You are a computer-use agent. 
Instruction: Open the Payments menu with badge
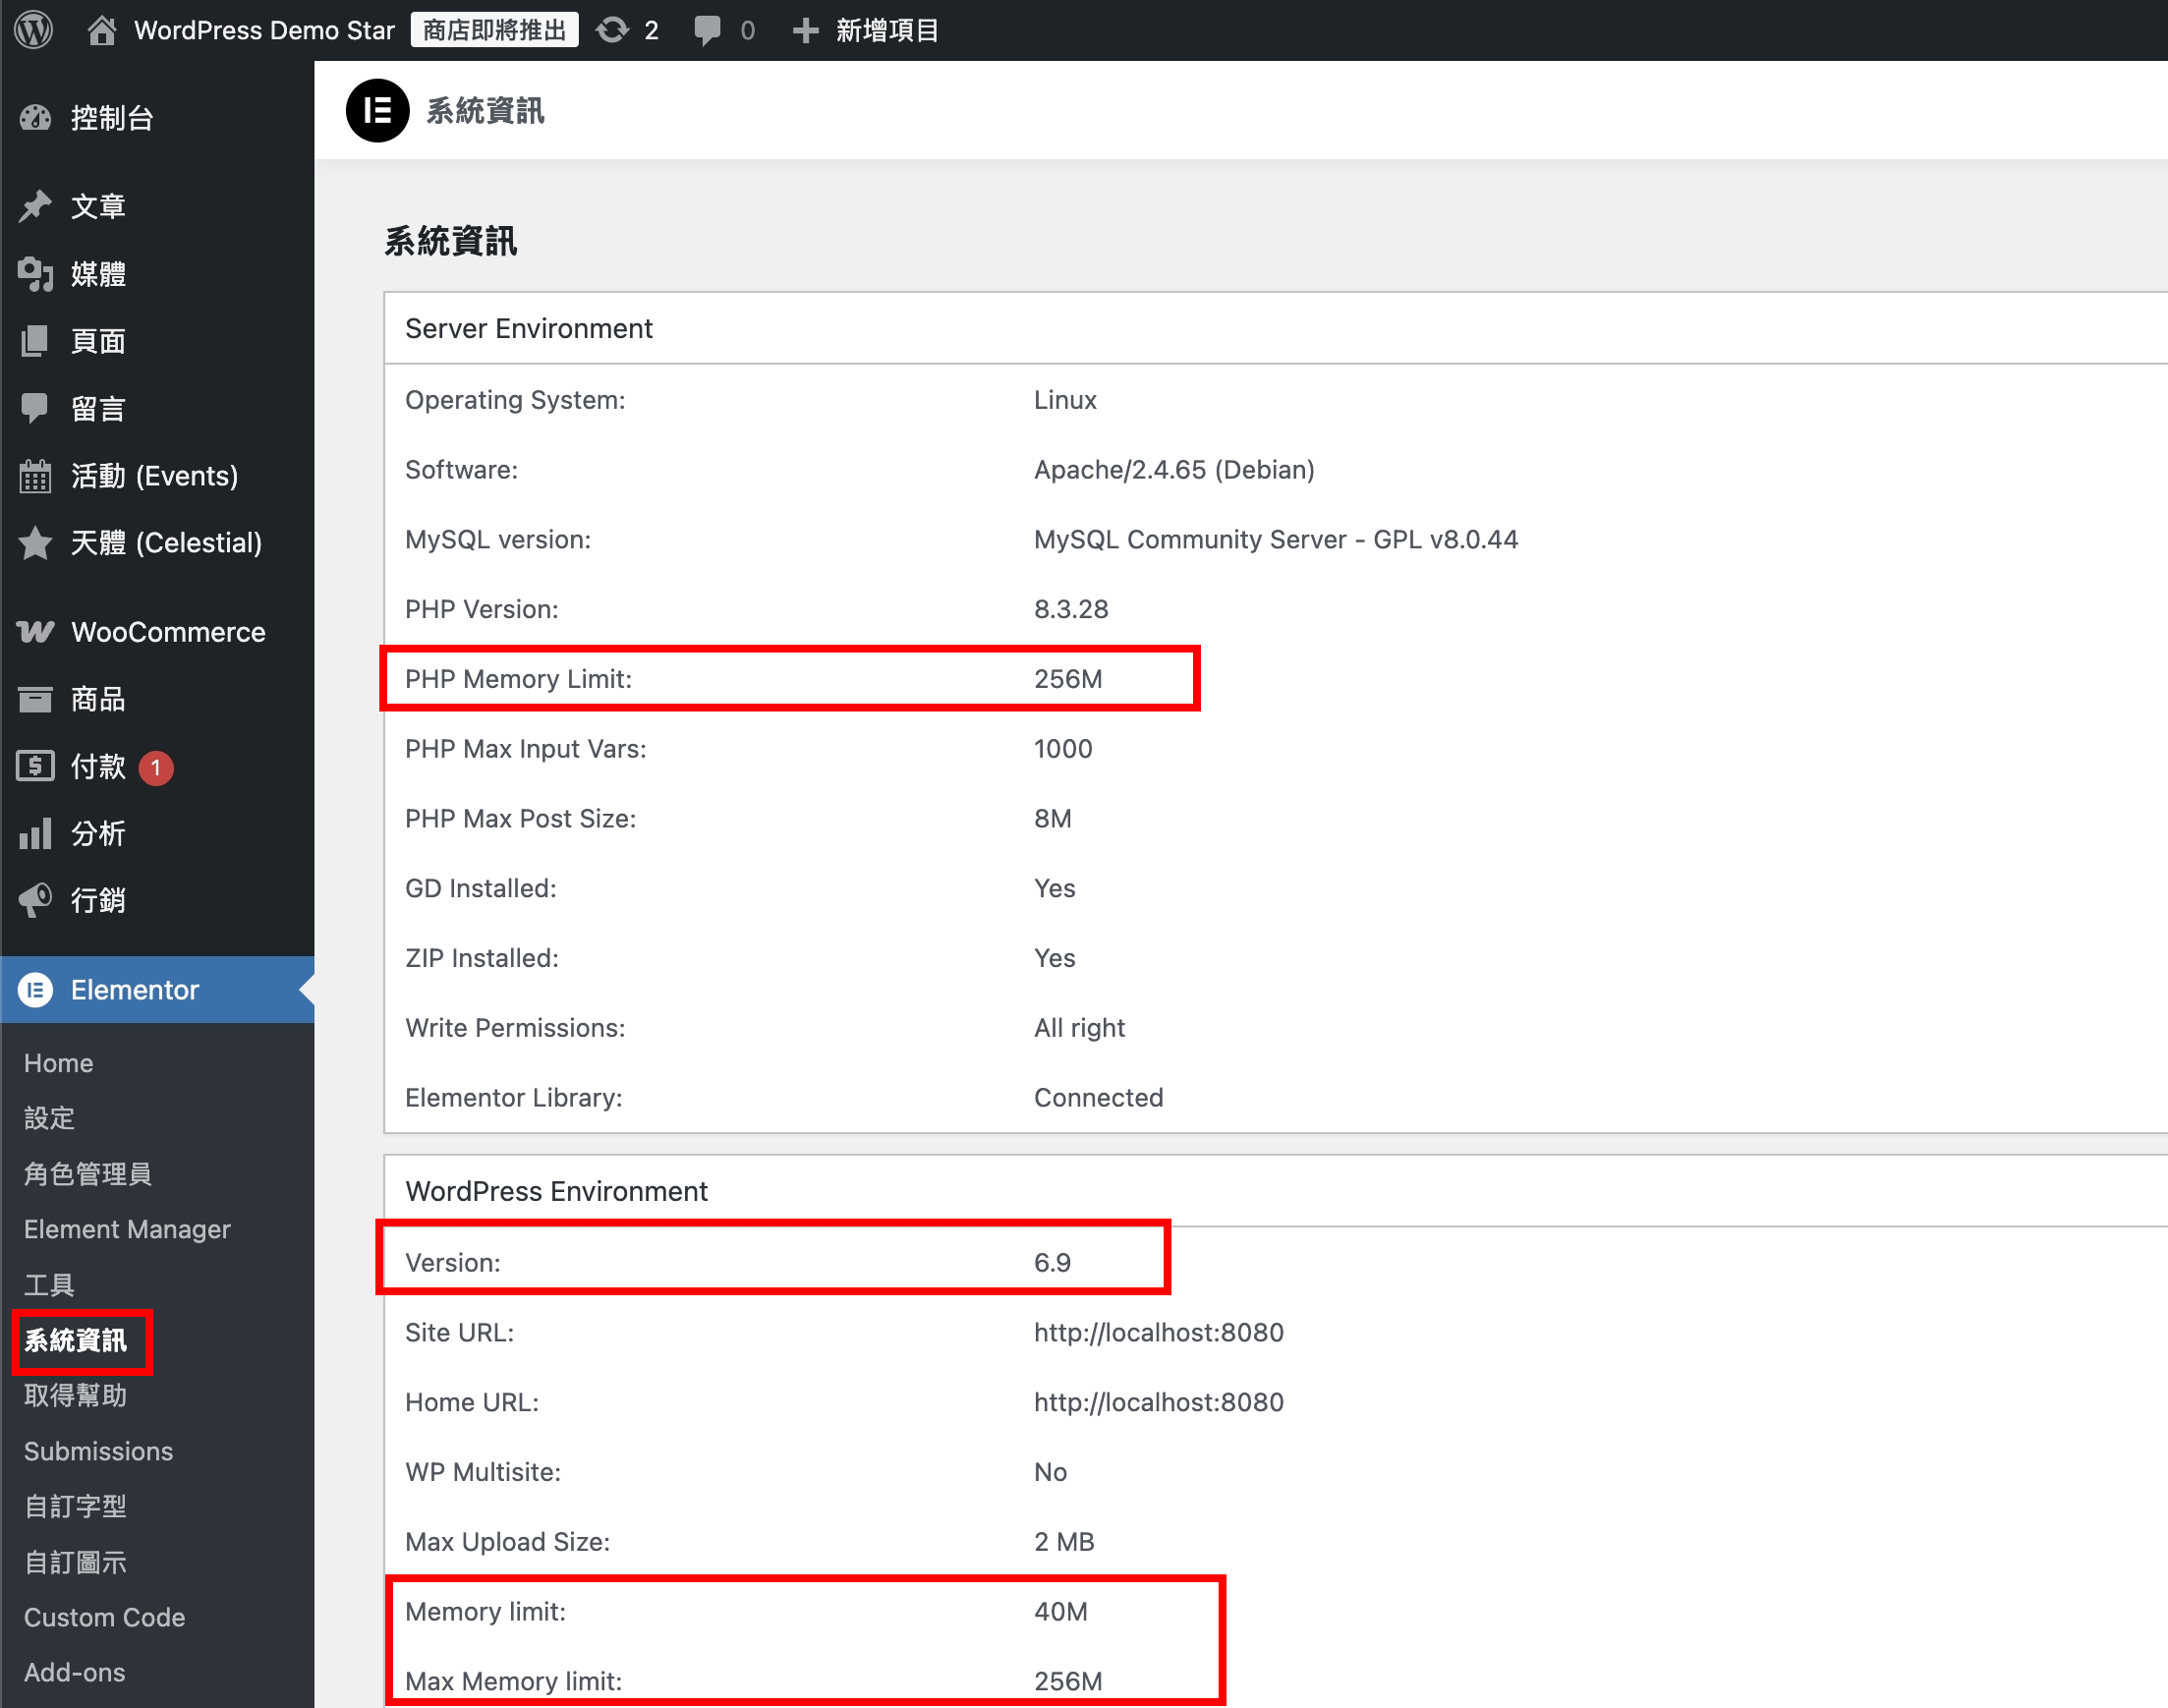(x=98, y=767)
